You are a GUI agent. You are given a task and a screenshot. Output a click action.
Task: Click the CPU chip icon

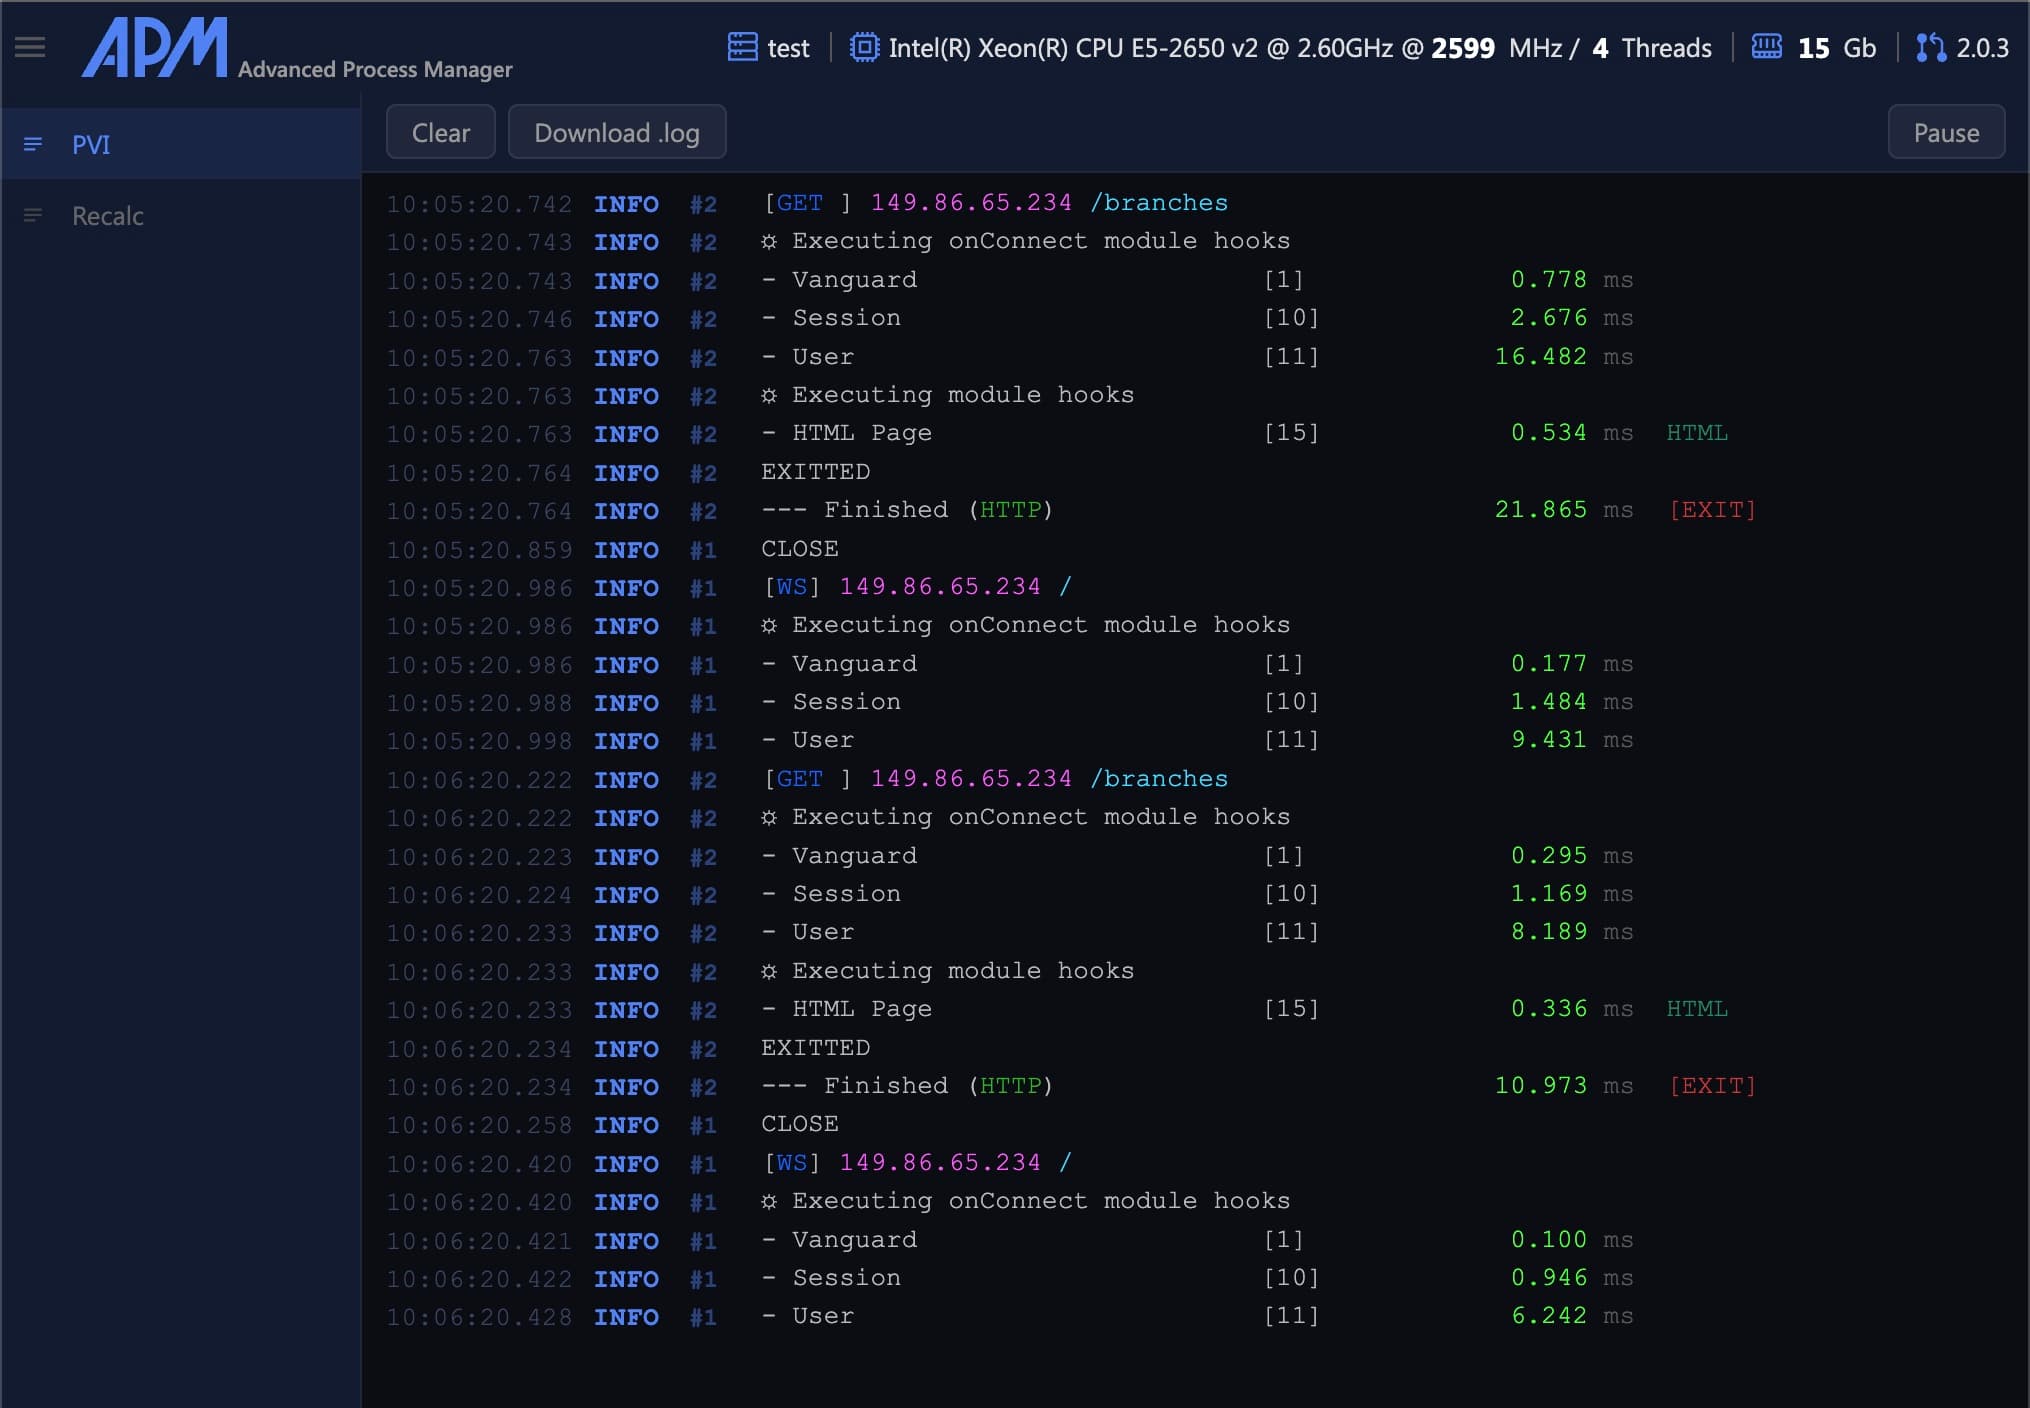click(x=864, y=47)
